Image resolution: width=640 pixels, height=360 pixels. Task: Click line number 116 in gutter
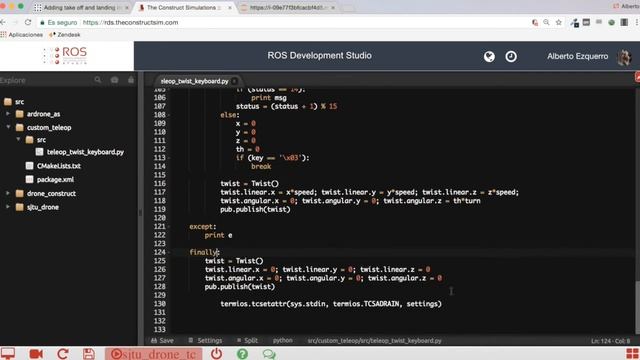160,184
